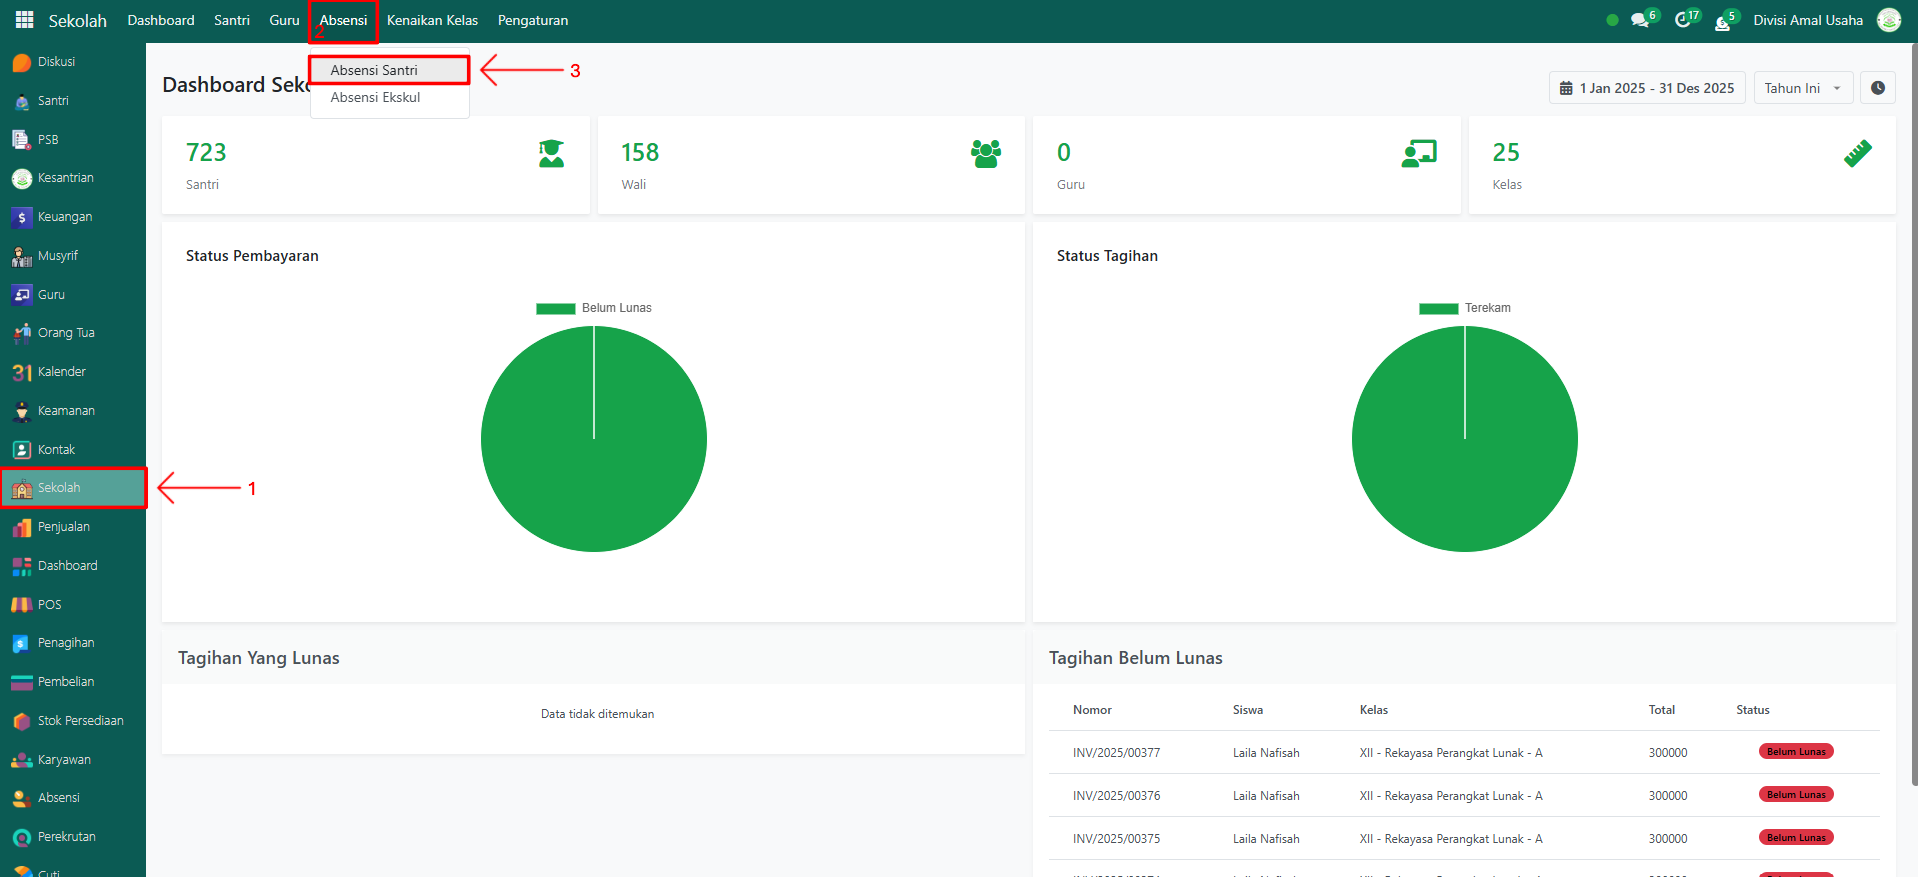Launch the POS app from sidebar
1918x877 pixels.
[49, 605]
